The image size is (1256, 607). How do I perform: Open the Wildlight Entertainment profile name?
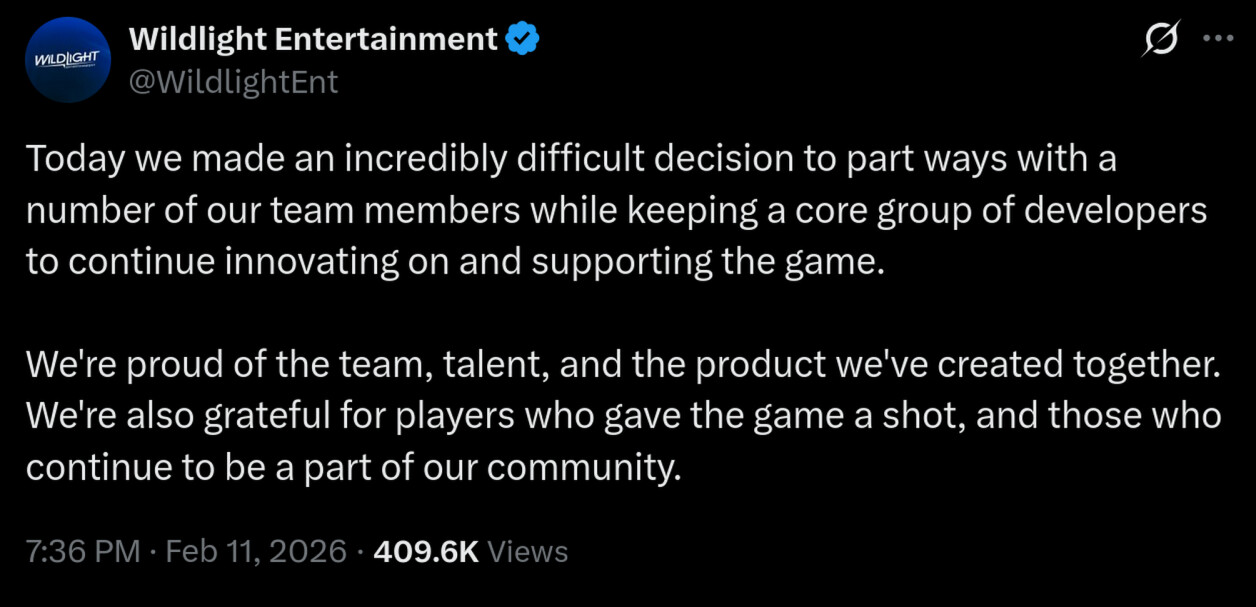click(312, 38)
